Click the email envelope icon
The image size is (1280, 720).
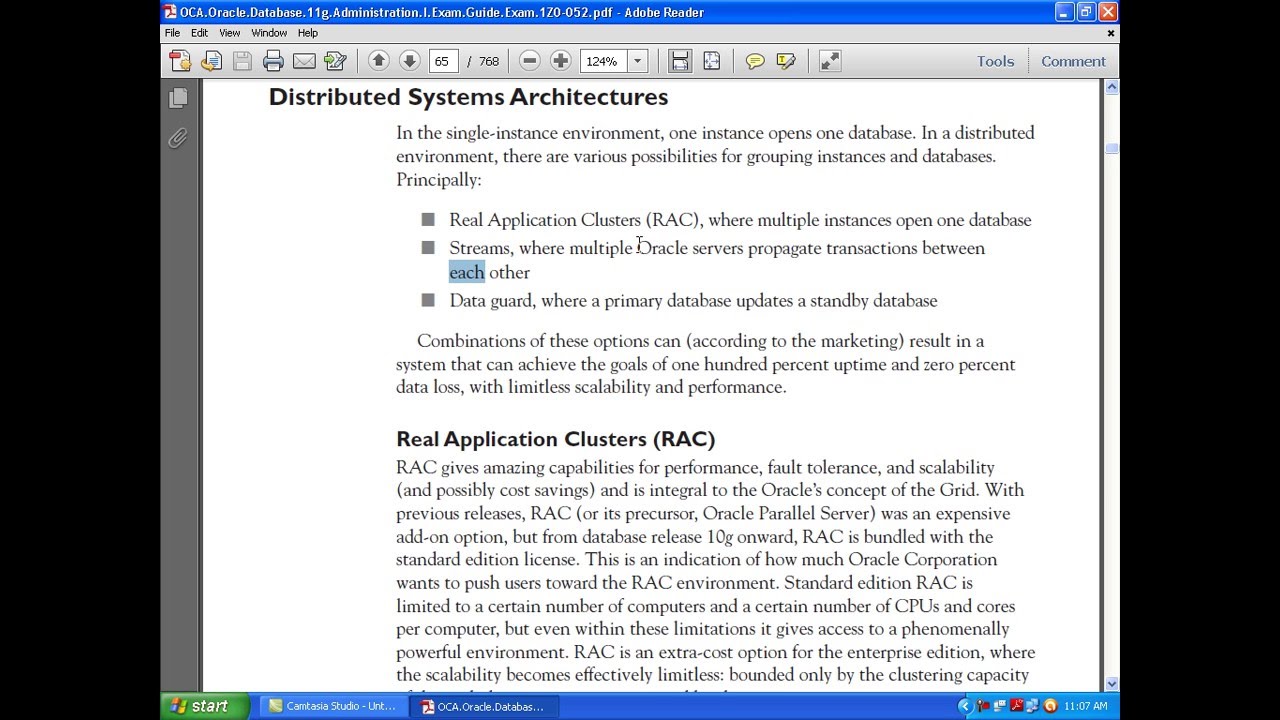click(304, 61)
